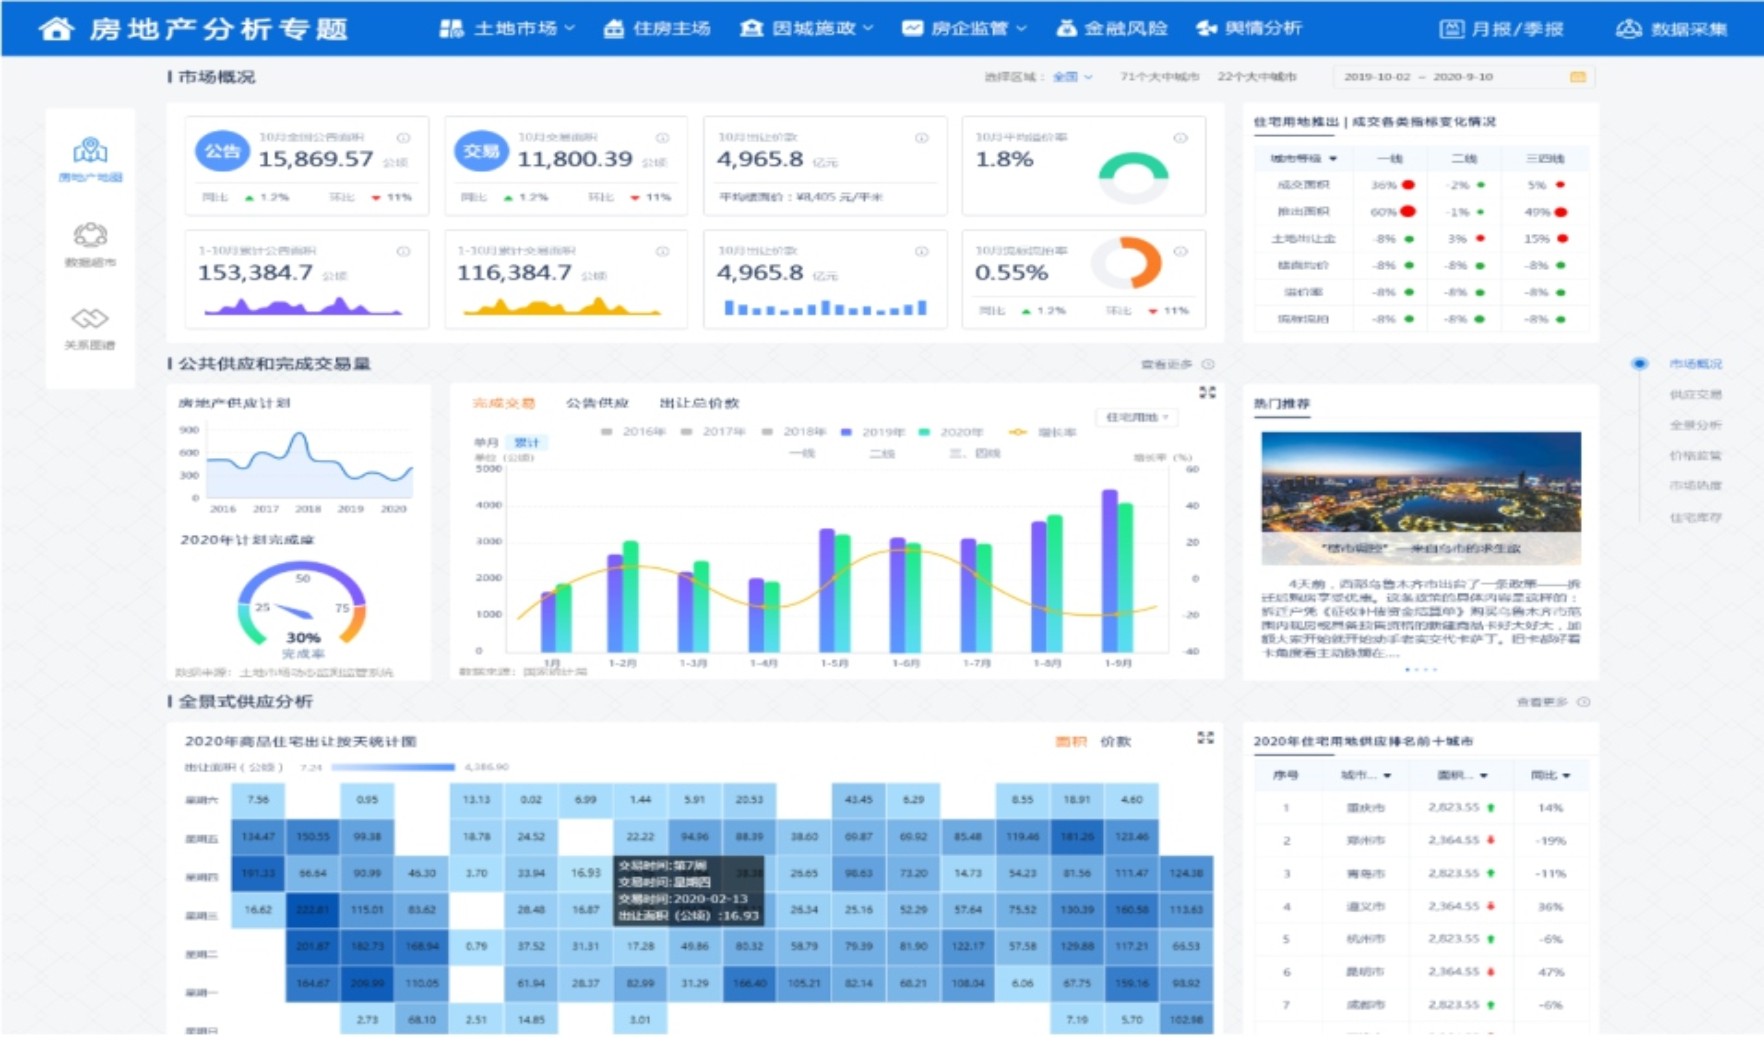
Task: Click the info icon on 公告 card
Action: (x=403, y=138)
